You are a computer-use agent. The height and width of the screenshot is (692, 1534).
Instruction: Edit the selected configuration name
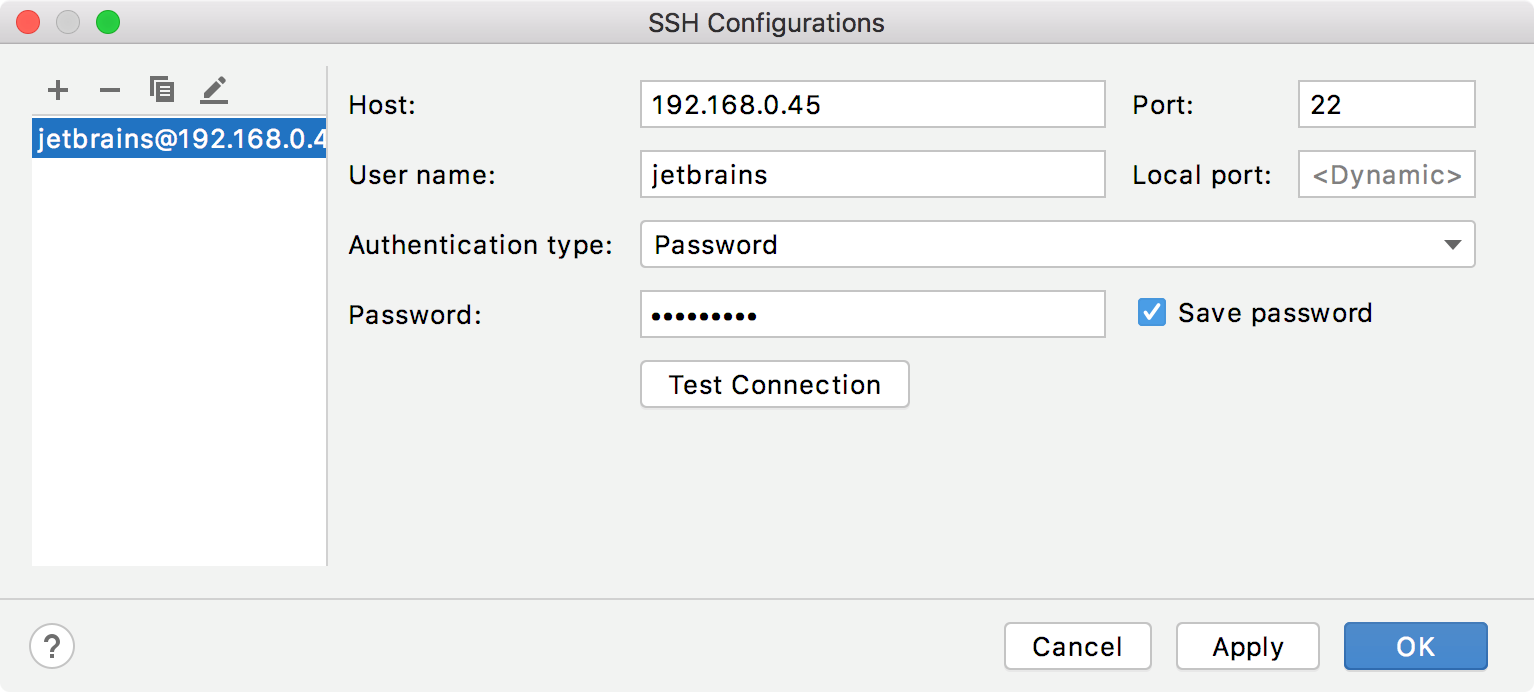213,89
